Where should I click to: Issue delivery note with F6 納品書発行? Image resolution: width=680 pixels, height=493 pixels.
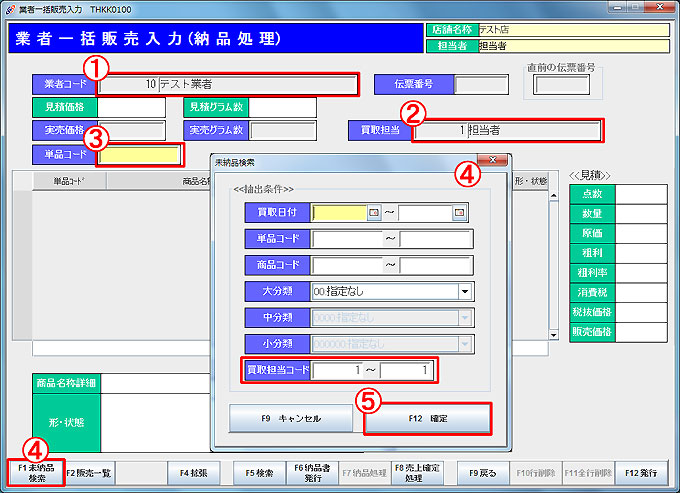pos(312,473)
